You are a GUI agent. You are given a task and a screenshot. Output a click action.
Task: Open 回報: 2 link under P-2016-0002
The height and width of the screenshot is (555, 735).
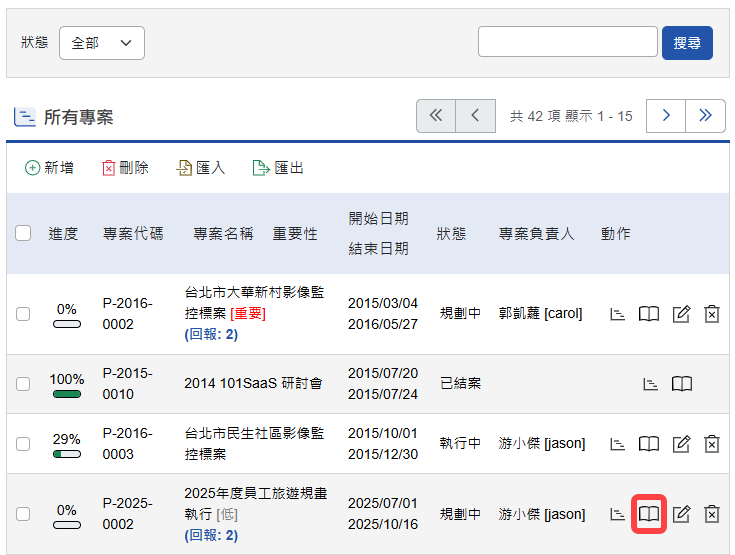coord(211,334)
